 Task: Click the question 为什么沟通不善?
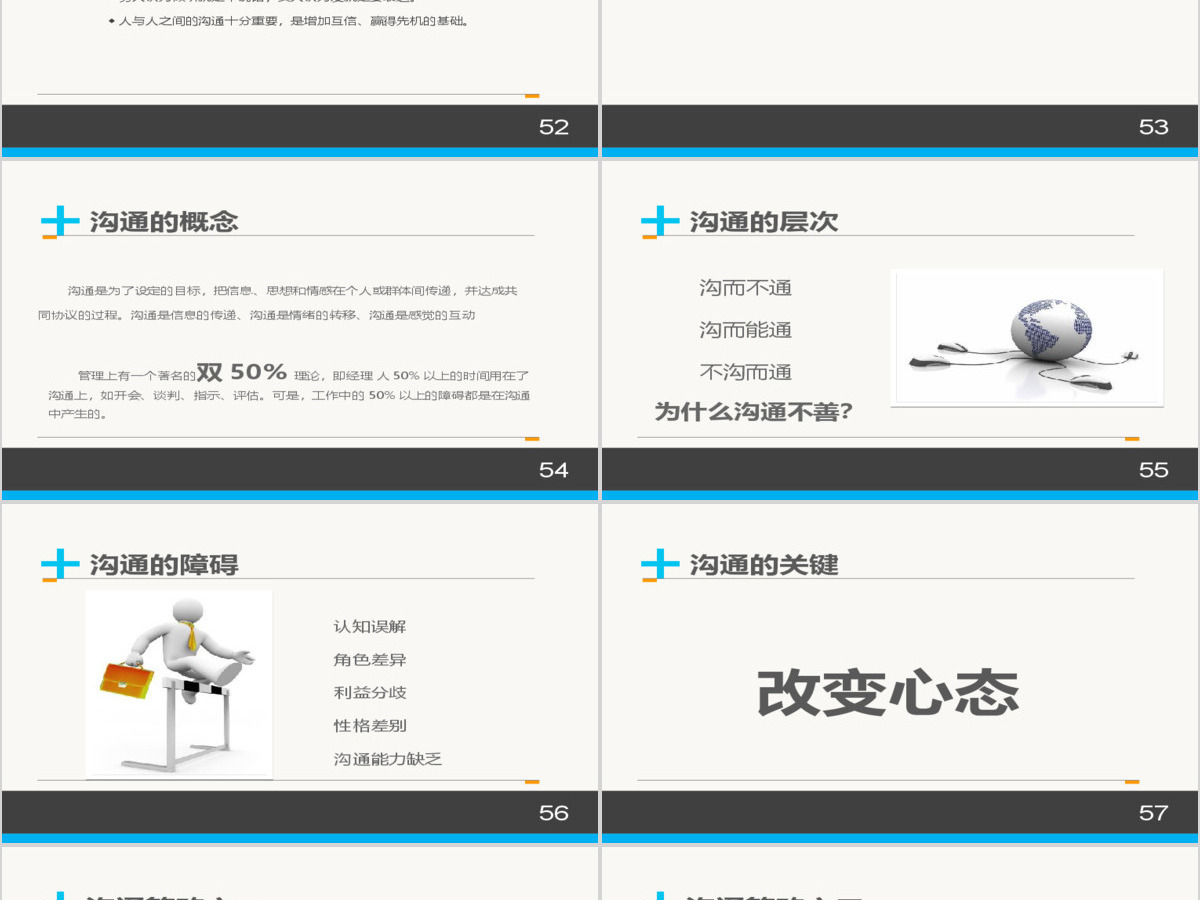(754, 411)
